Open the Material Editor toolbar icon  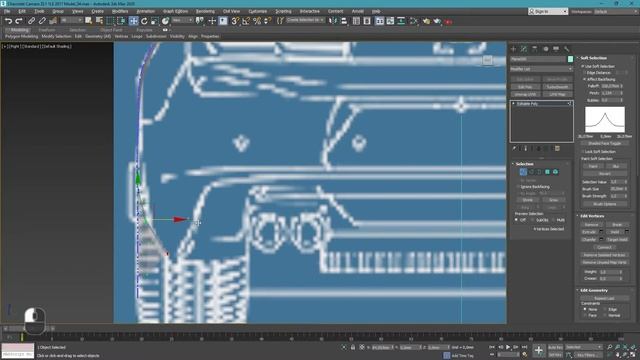[413, 21]
